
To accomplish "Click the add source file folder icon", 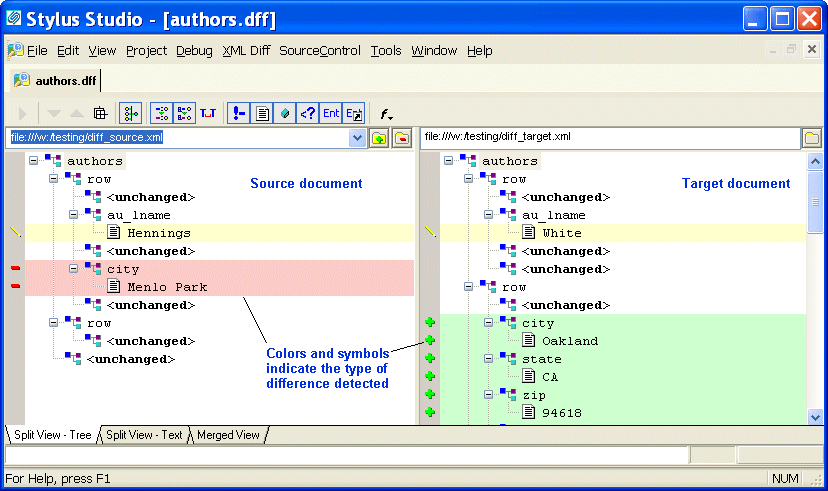I will [379, 138].
